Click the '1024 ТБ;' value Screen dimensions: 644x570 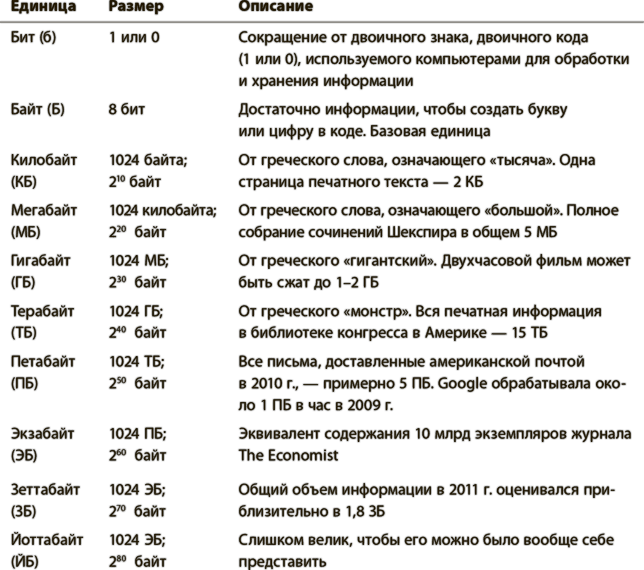point(137,361)
